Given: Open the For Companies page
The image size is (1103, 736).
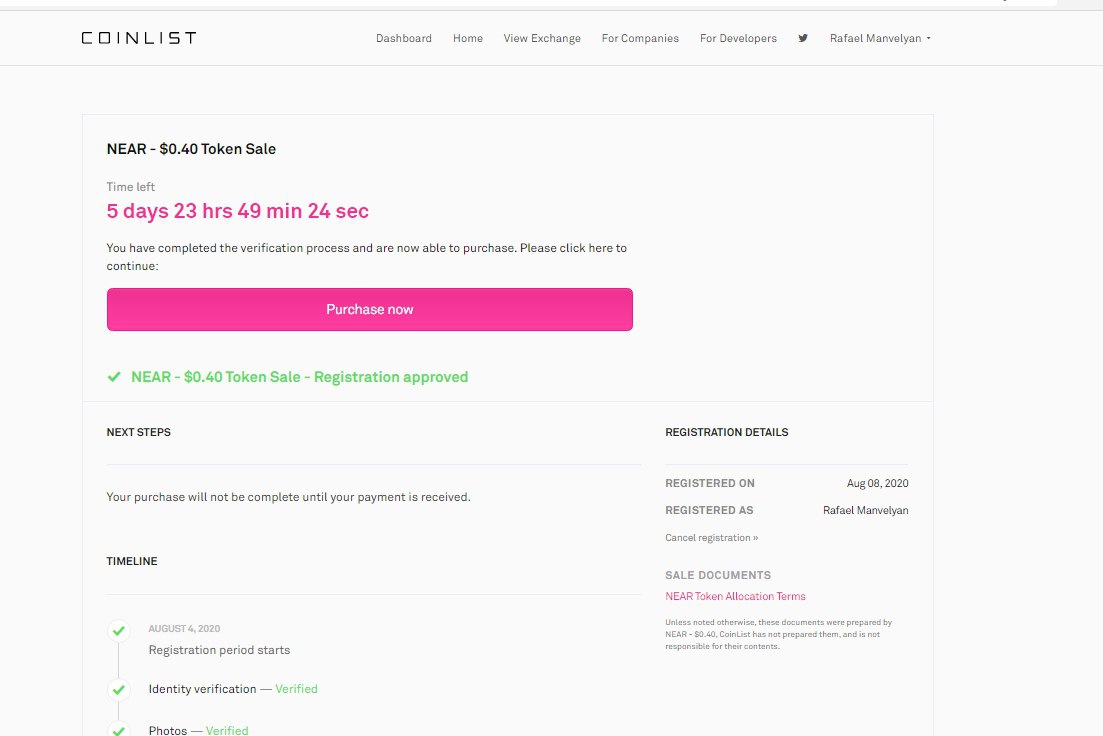Looking at the screenshot, I should (x=640, y=38).
